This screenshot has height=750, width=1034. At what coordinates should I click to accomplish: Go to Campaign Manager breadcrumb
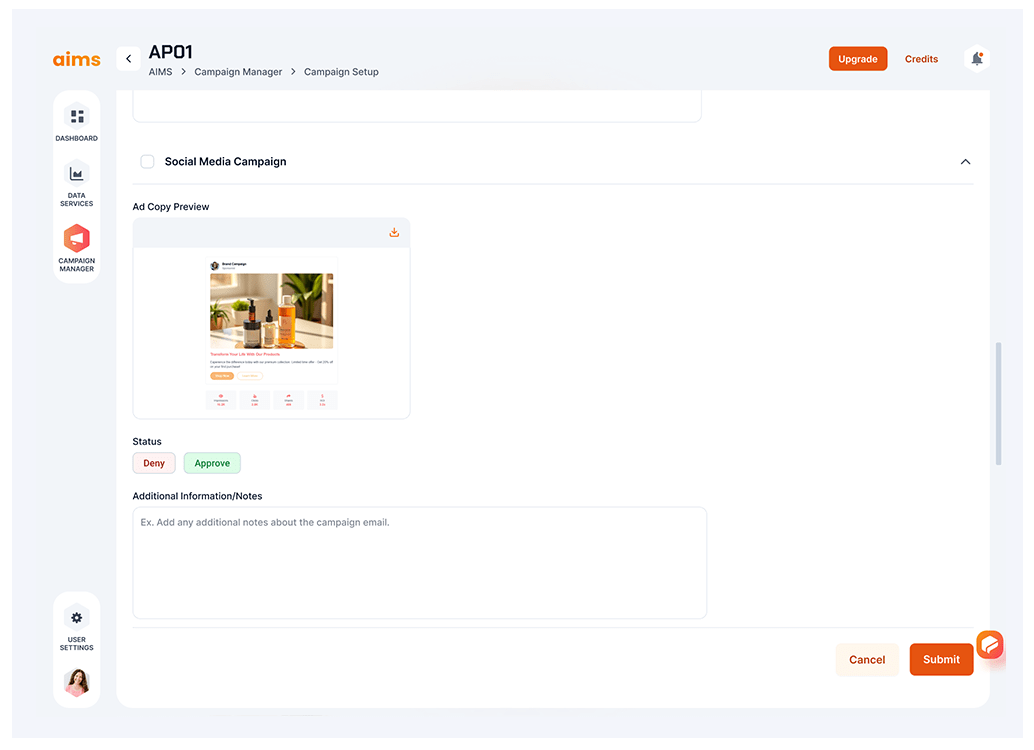click(x=238, y=72)
